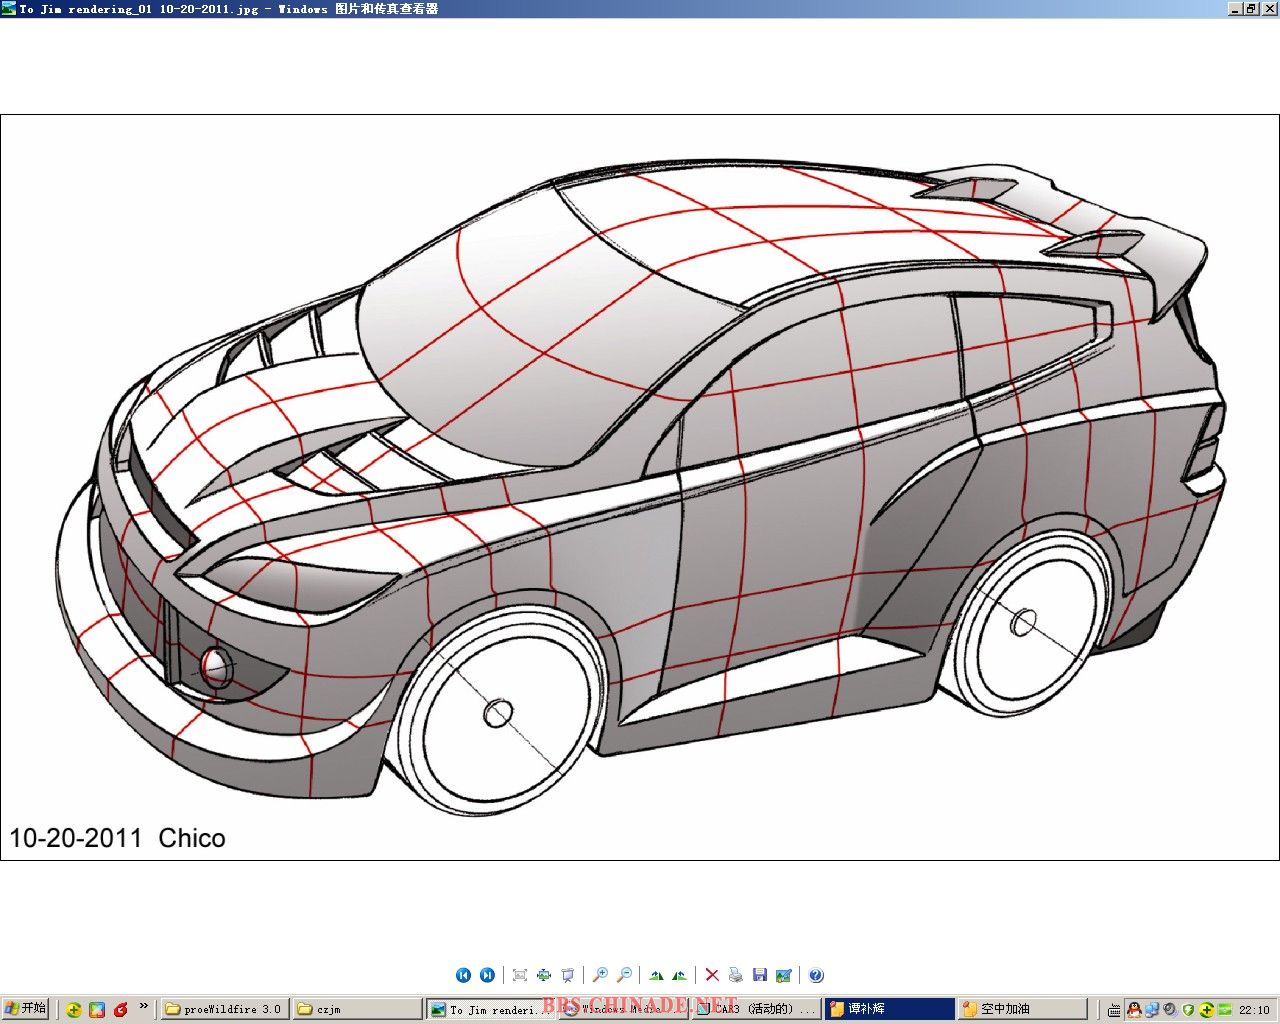Open the volume speaker tray icon
The width and height of the screenshot is (1280, 1024).
(1170, 1010)
